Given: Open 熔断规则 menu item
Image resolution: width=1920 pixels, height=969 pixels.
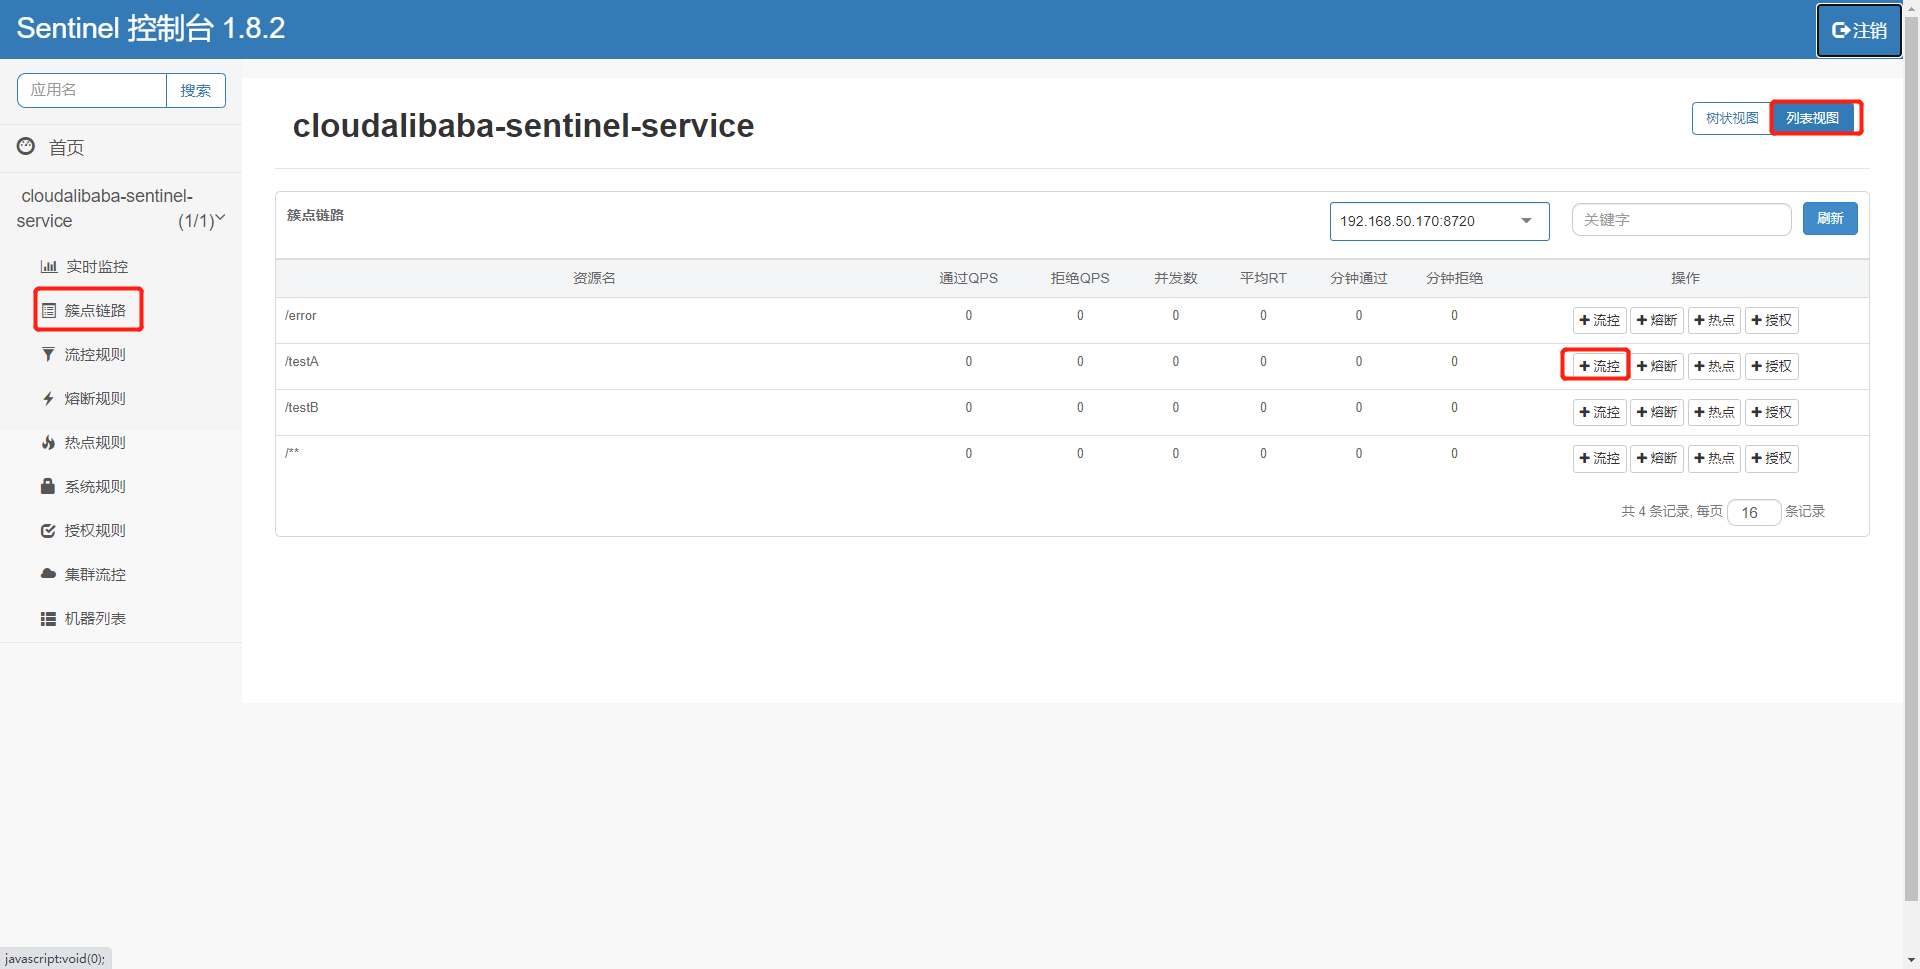Looking at the screenshot, I should pyautogui.click(x=95, y=398).
